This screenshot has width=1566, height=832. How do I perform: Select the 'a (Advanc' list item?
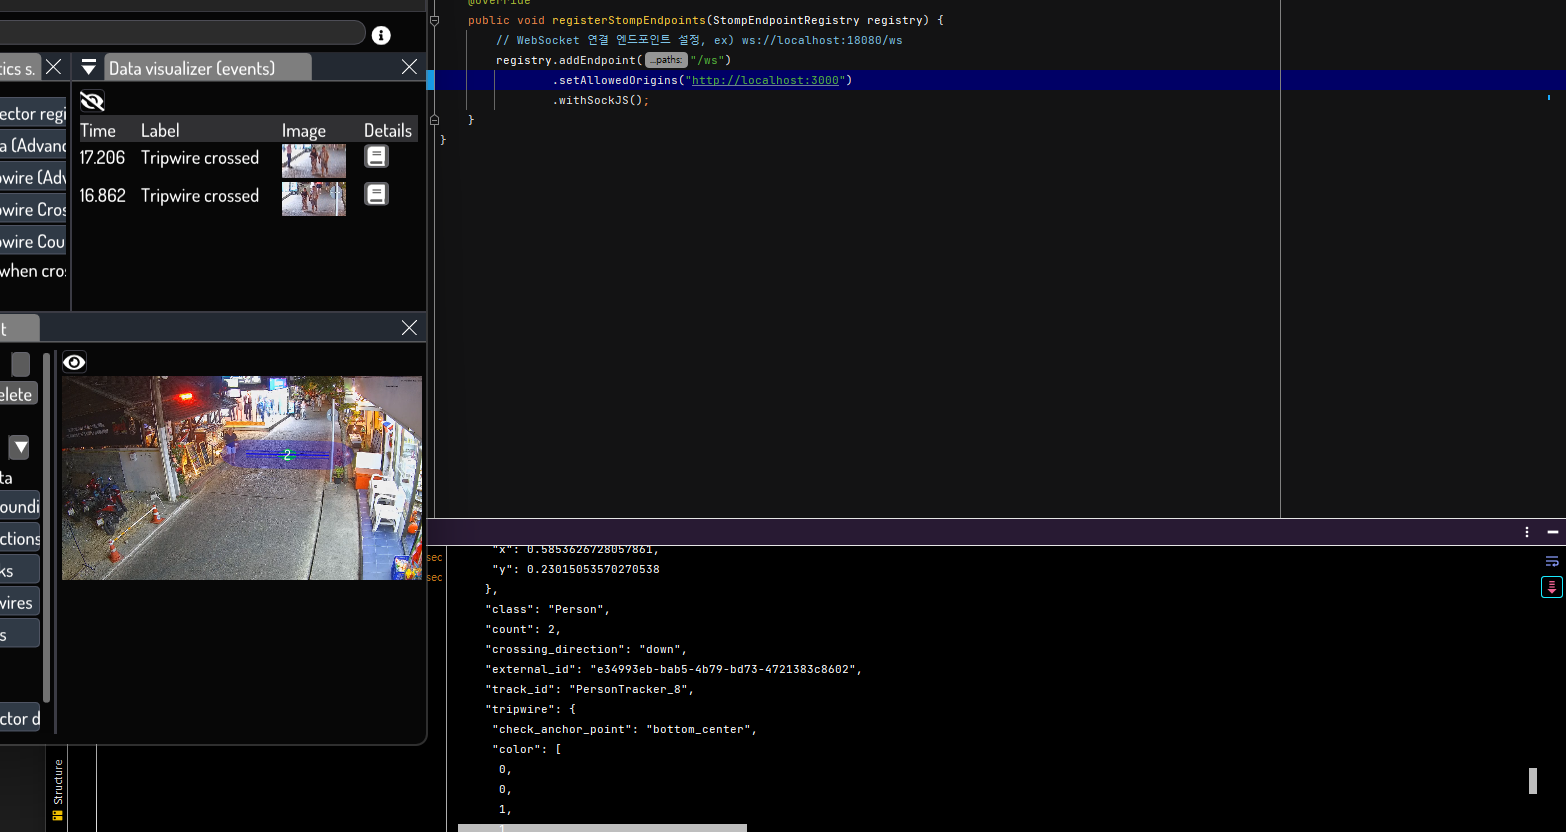(33, 146)
